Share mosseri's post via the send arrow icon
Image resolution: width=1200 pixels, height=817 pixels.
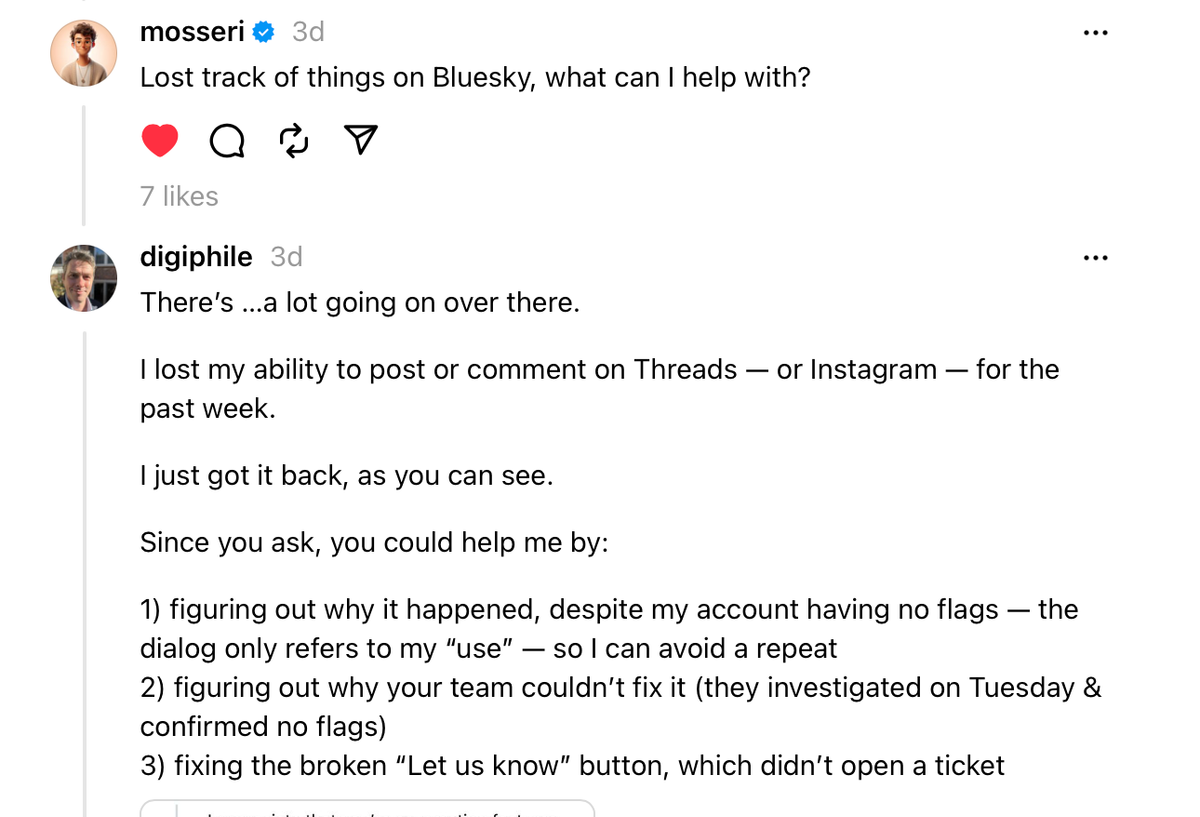359,140
